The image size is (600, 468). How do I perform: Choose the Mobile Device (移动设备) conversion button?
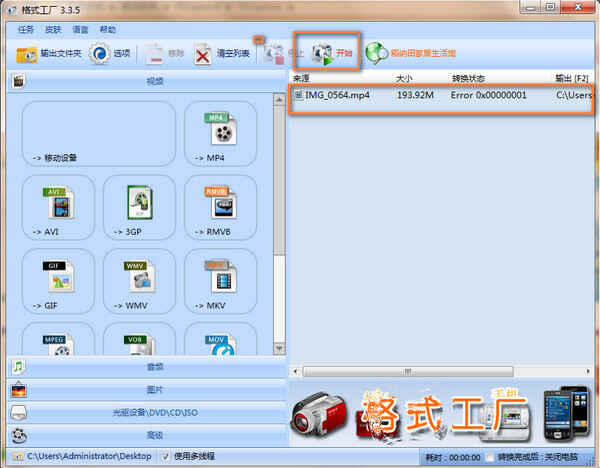[x=98, y=133]
